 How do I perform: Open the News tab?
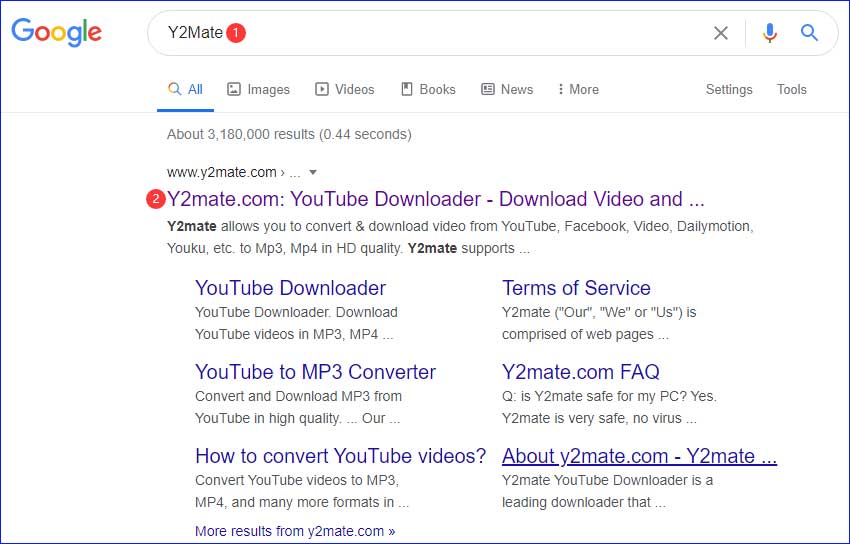point(507,89)
